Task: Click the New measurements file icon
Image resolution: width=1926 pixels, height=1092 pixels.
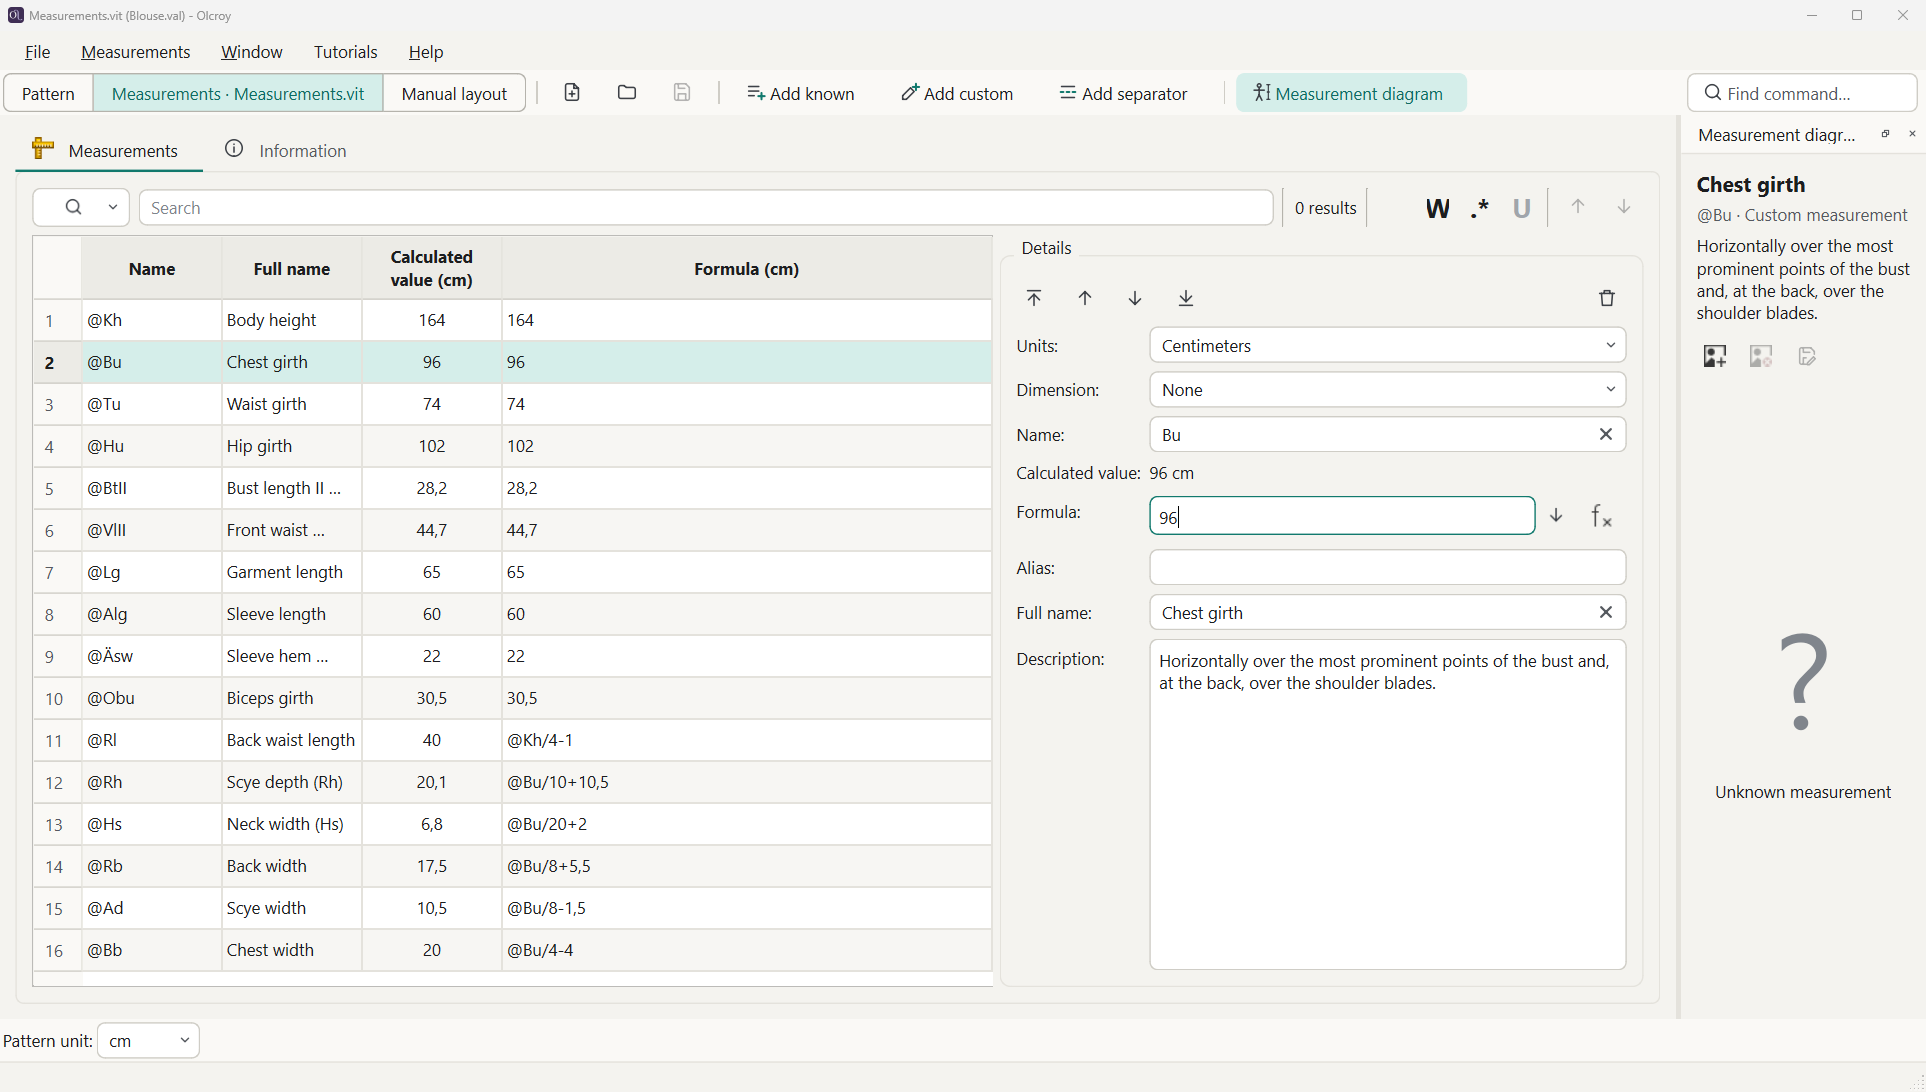Action: (572, 93)
